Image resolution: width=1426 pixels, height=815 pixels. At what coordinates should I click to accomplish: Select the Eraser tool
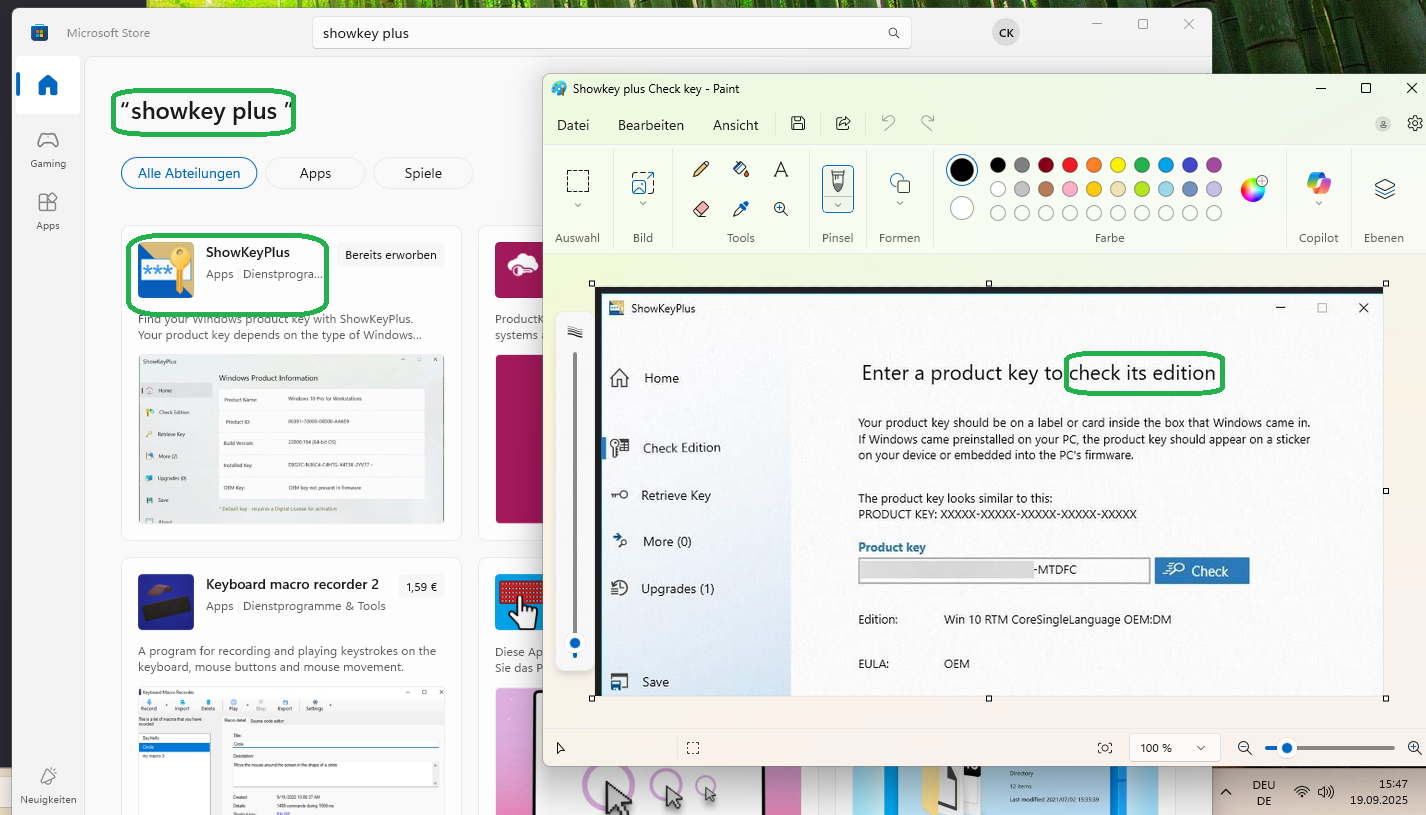701,209
